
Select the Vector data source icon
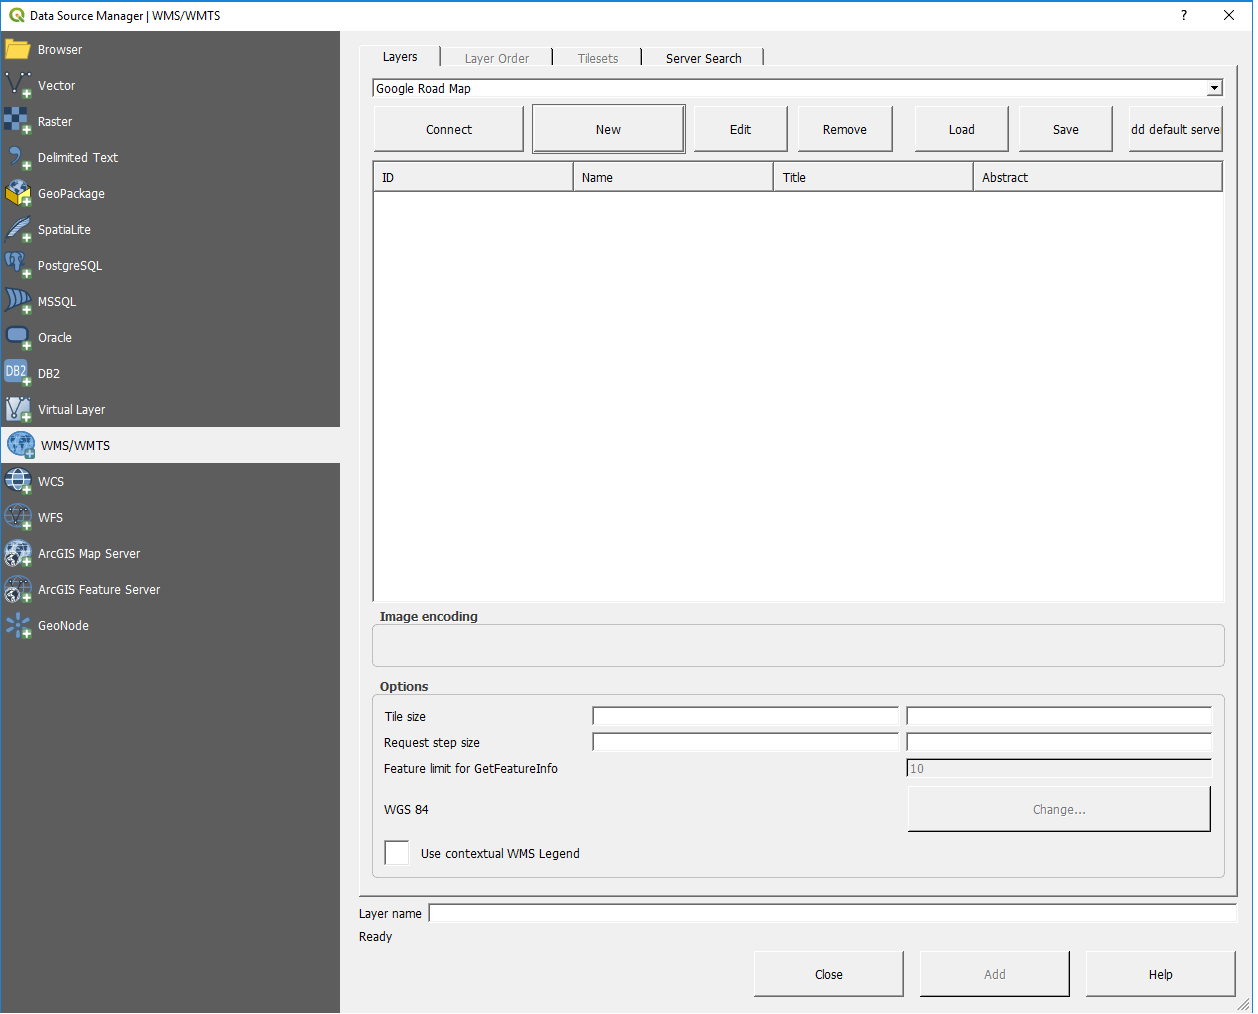point(18,85)
